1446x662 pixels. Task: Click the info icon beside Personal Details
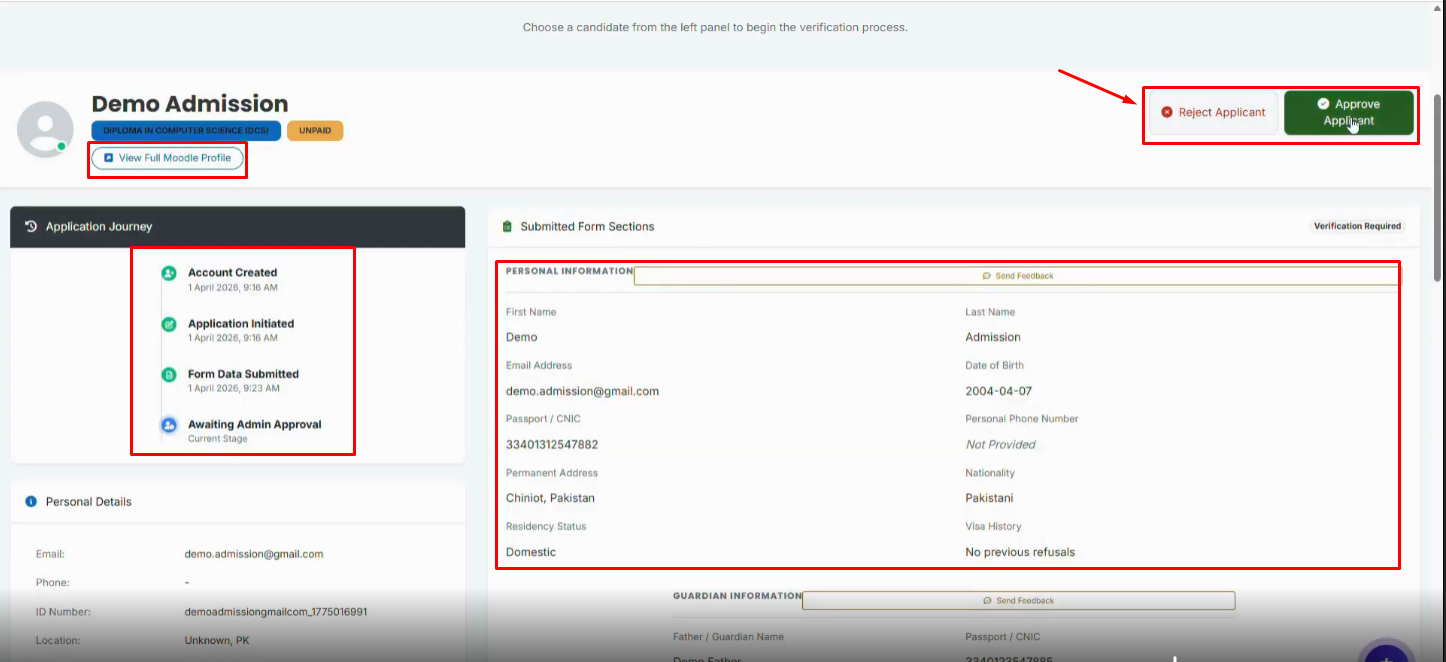click(31, 502)
